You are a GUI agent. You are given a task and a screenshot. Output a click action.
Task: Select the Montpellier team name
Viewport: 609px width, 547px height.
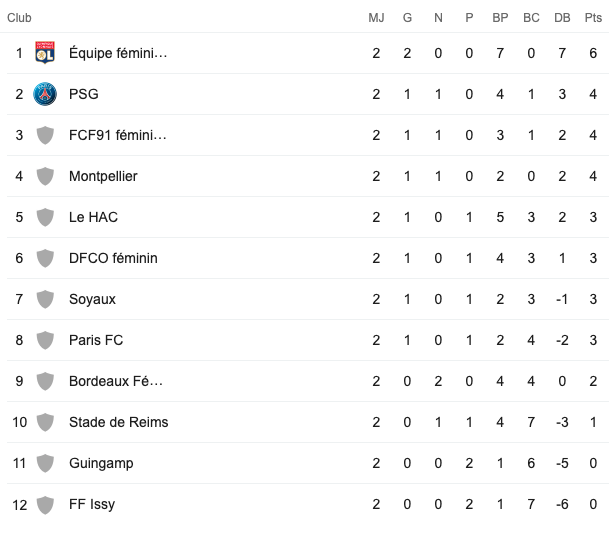point(103,176)
